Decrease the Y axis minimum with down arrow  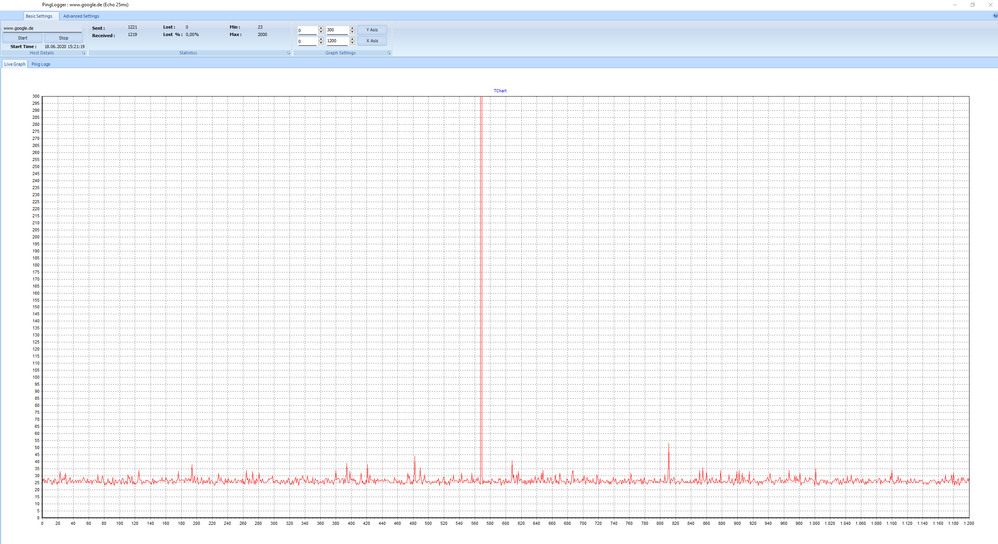click(x=321, y=32)
